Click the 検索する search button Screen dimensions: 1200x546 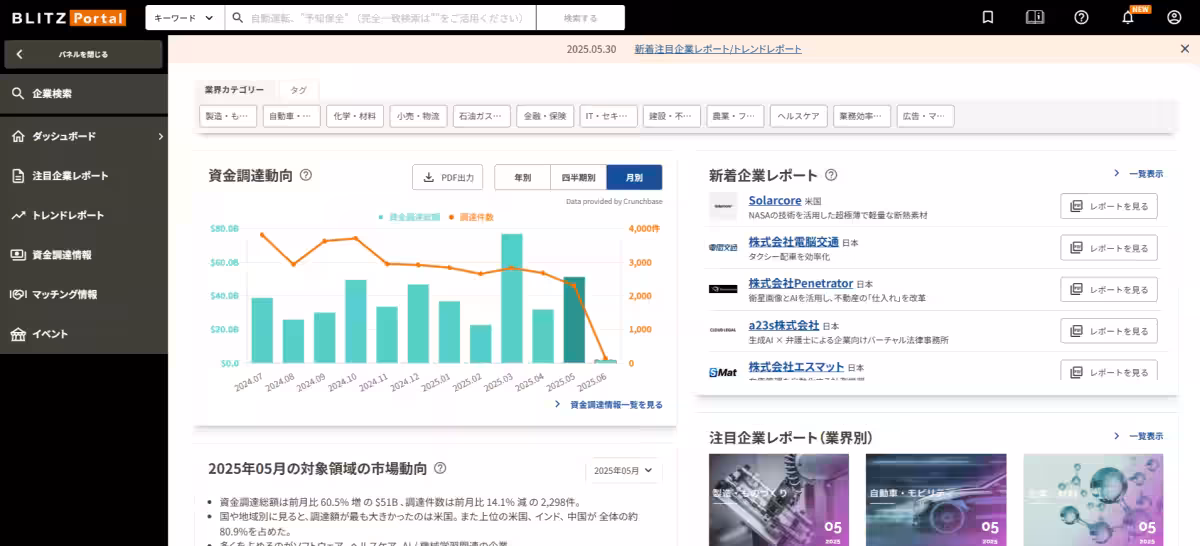click(x=580, y=18)
